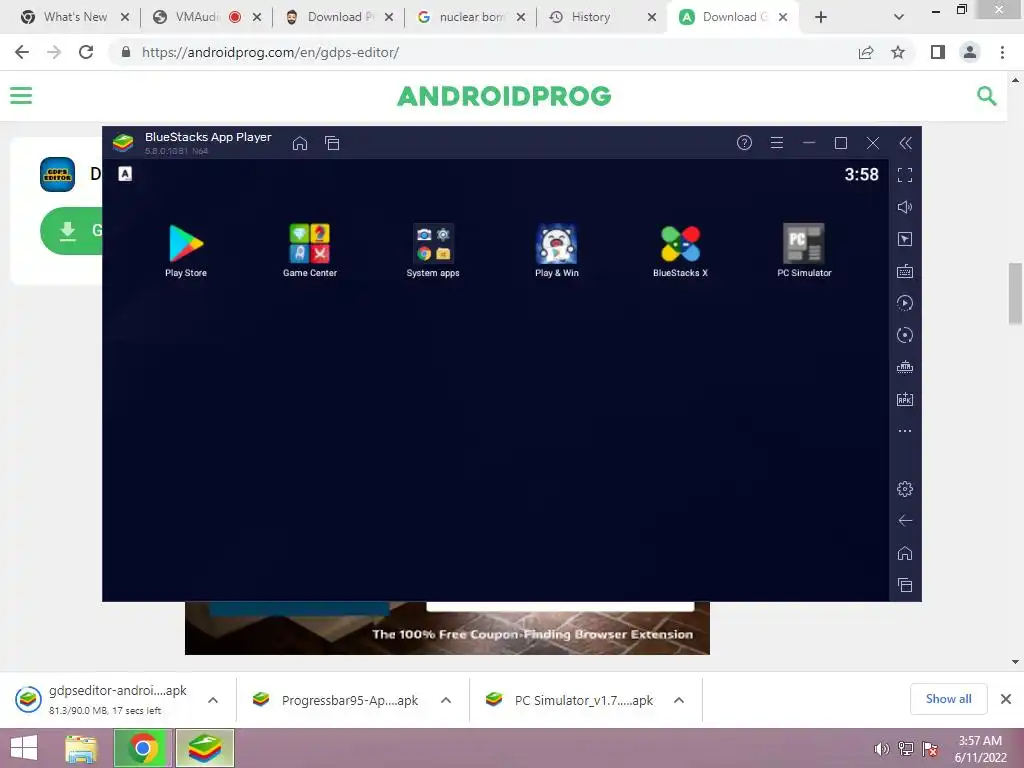
Task: Open BlueStacks help question mark icon
Action: pyautogui.click(x=744, y=142)
